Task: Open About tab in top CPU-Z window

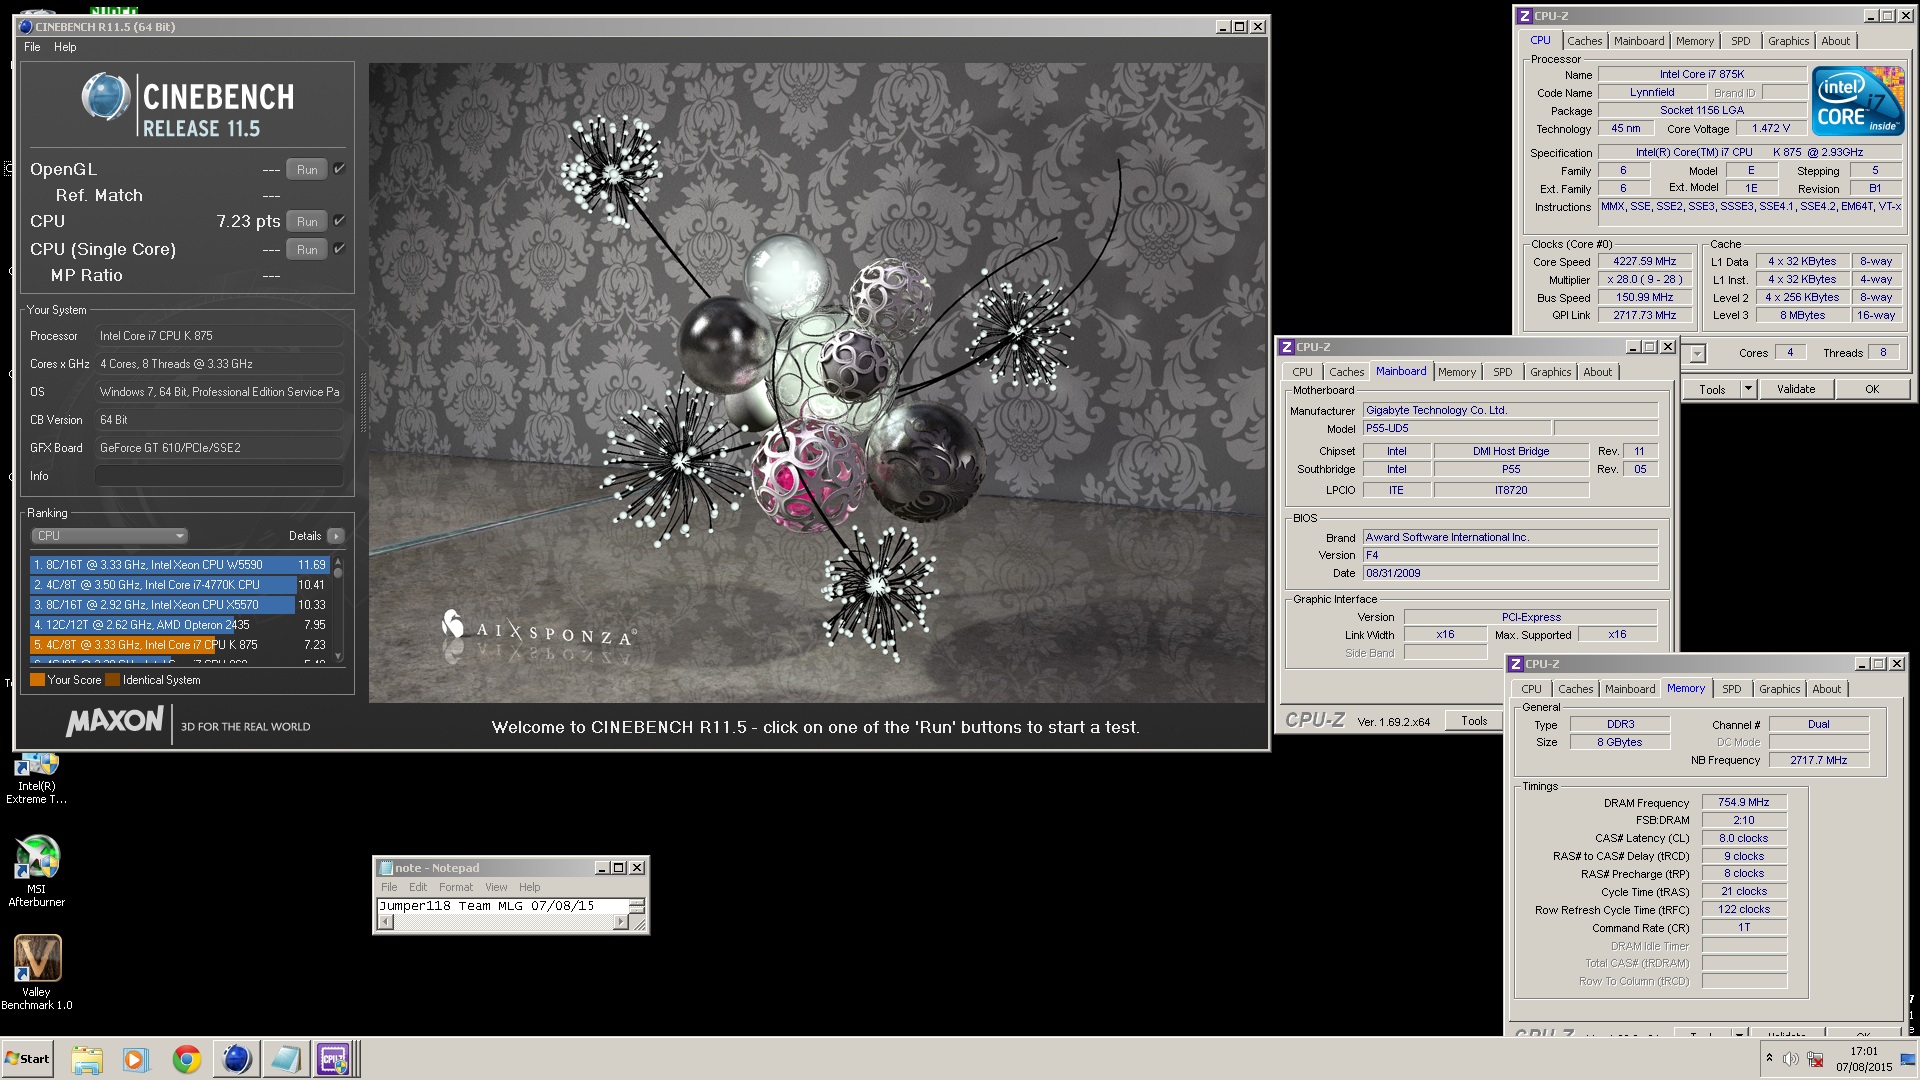Action: [x=1835, y=41]
